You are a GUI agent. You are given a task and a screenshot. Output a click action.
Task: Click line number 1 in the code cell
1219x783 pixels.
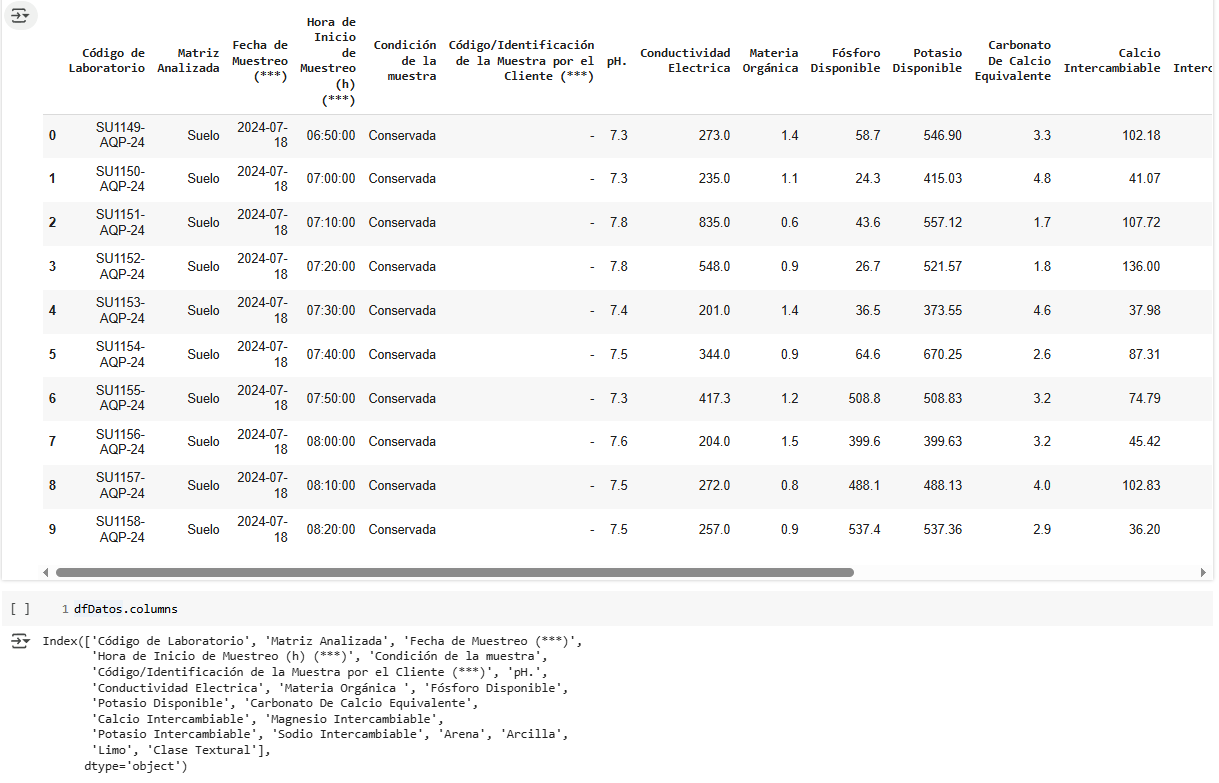click(64, 609)
